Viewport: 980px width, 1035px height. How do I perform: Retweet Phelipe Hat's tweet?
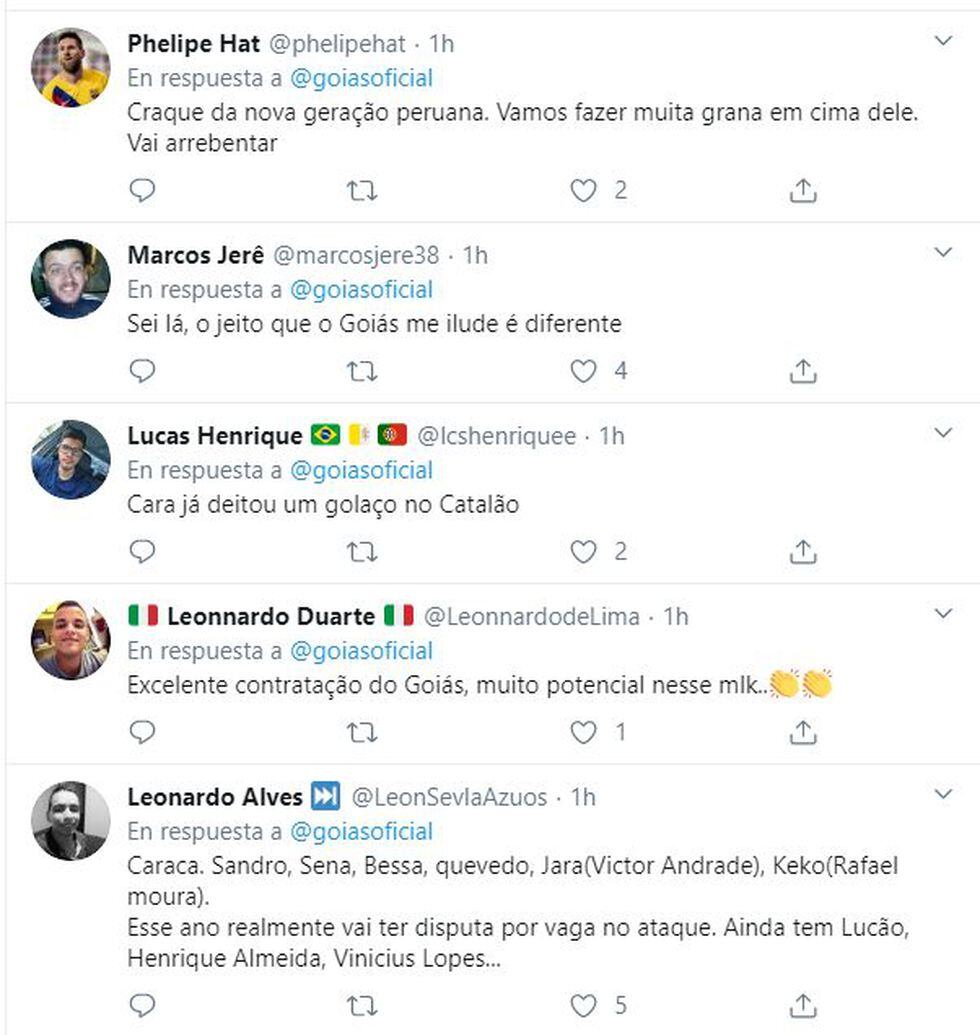point(362,190)
